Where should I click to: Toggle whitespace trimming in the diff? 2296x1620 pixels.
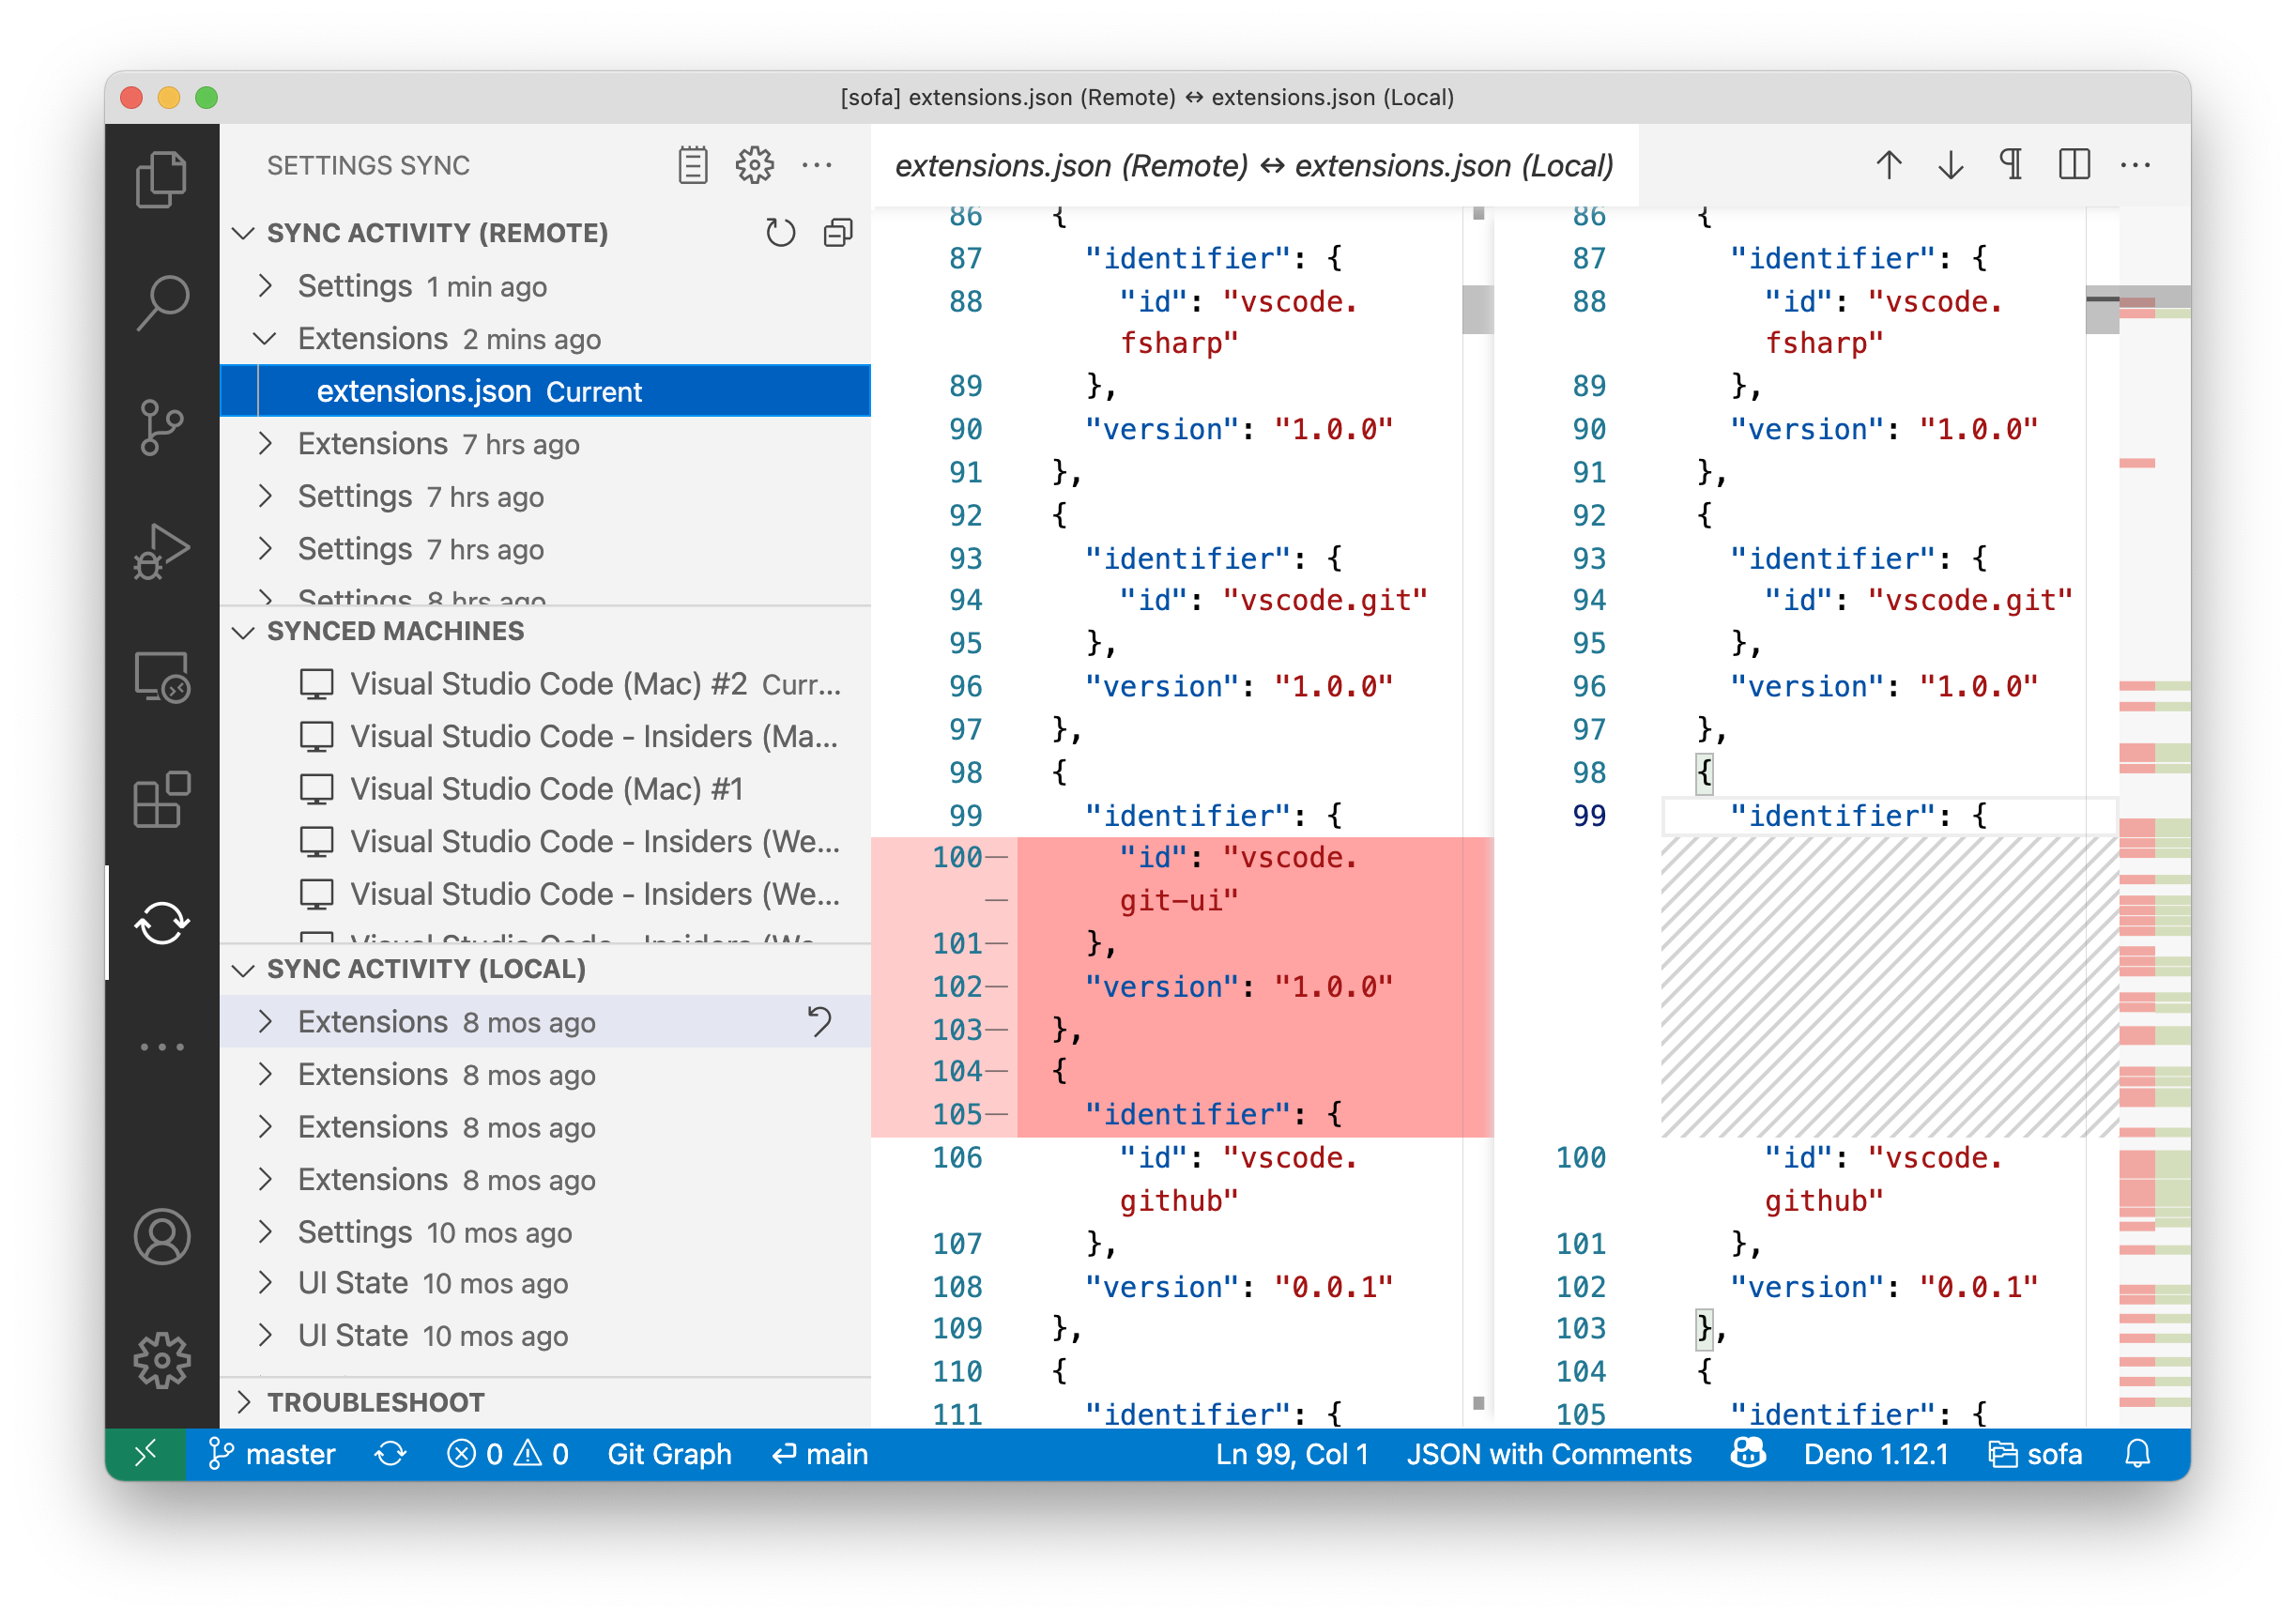click(2011, 165)
